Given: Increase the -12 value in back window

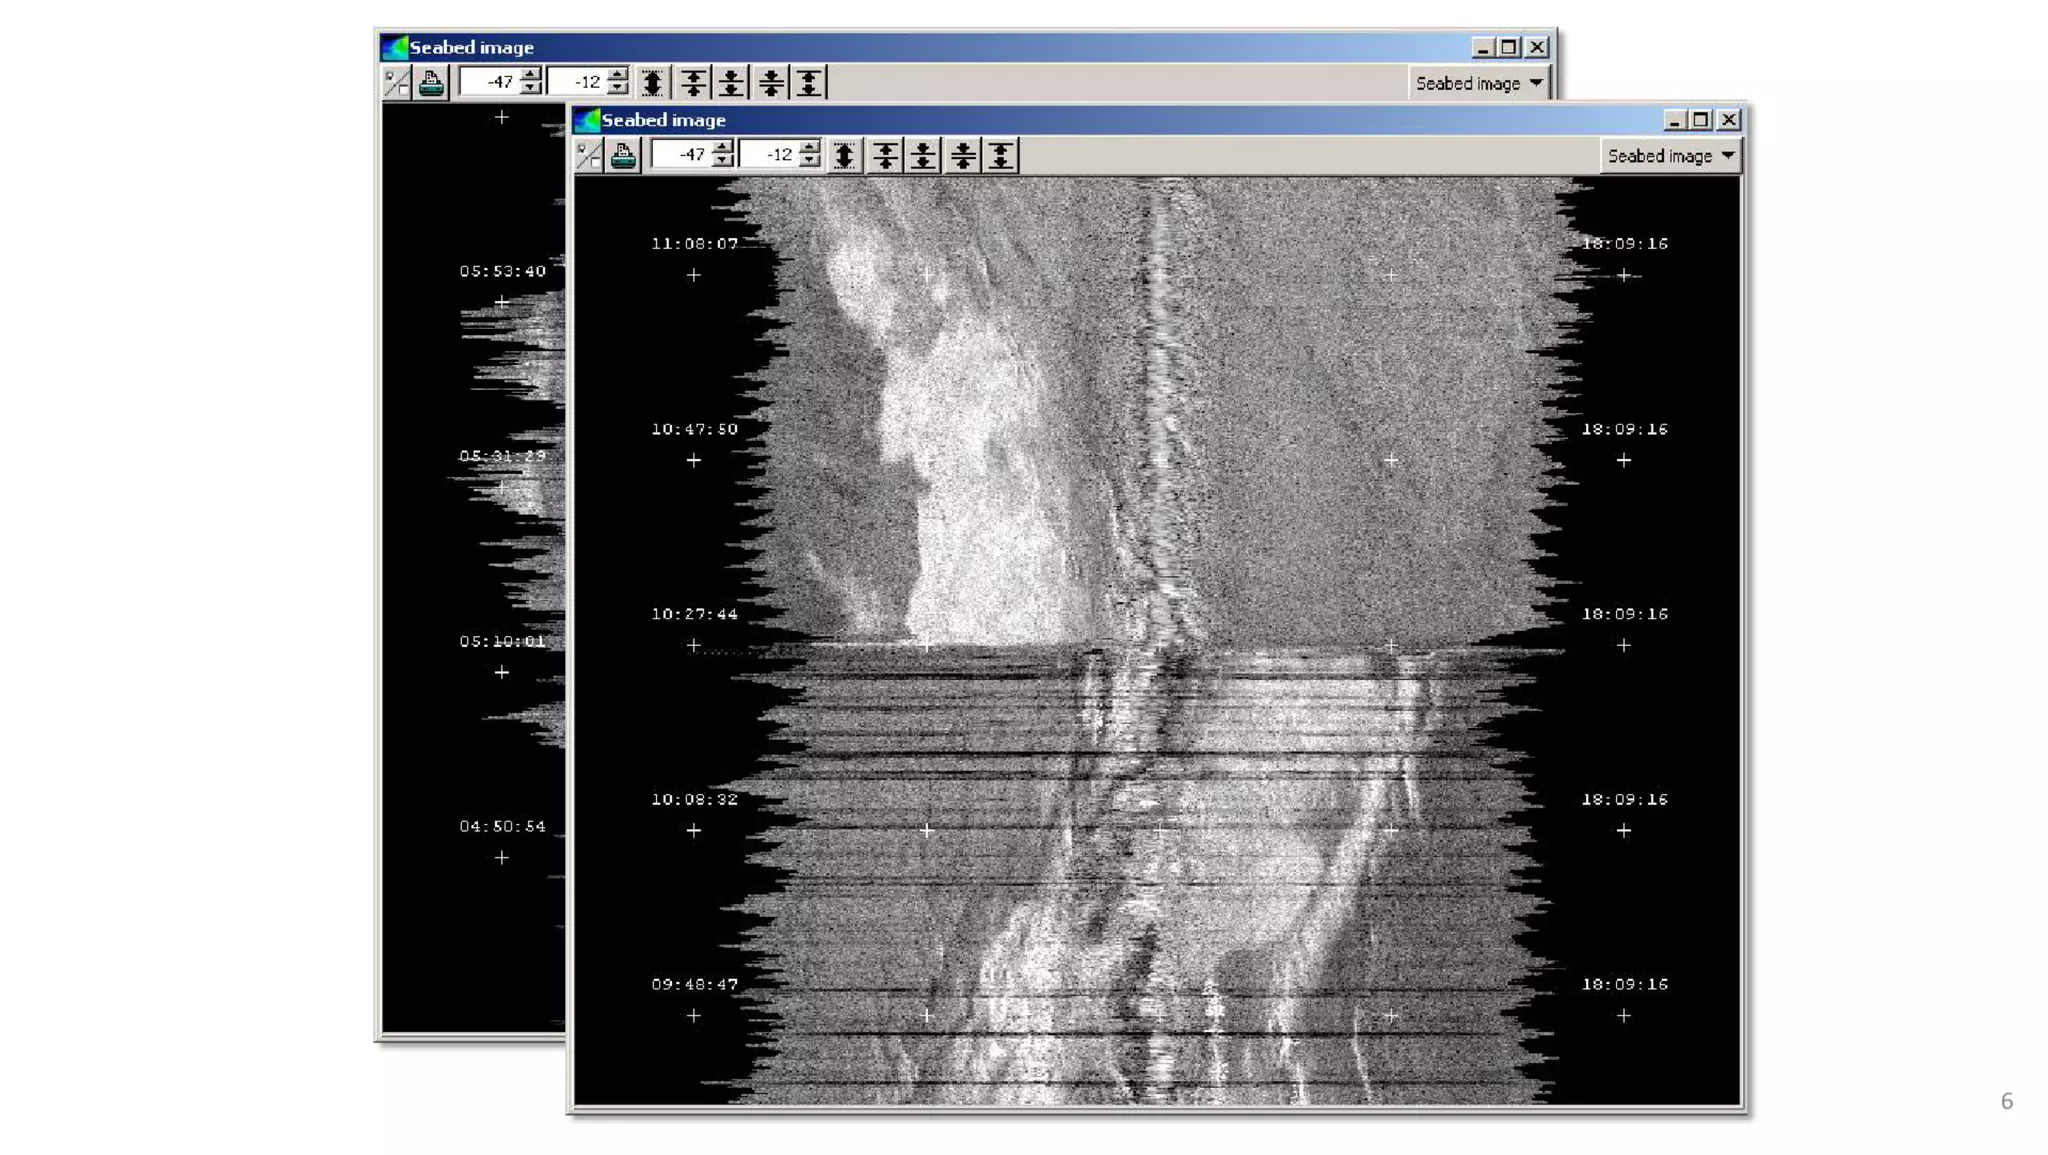Looking at the screenshot, I should [x=618, y=75].
